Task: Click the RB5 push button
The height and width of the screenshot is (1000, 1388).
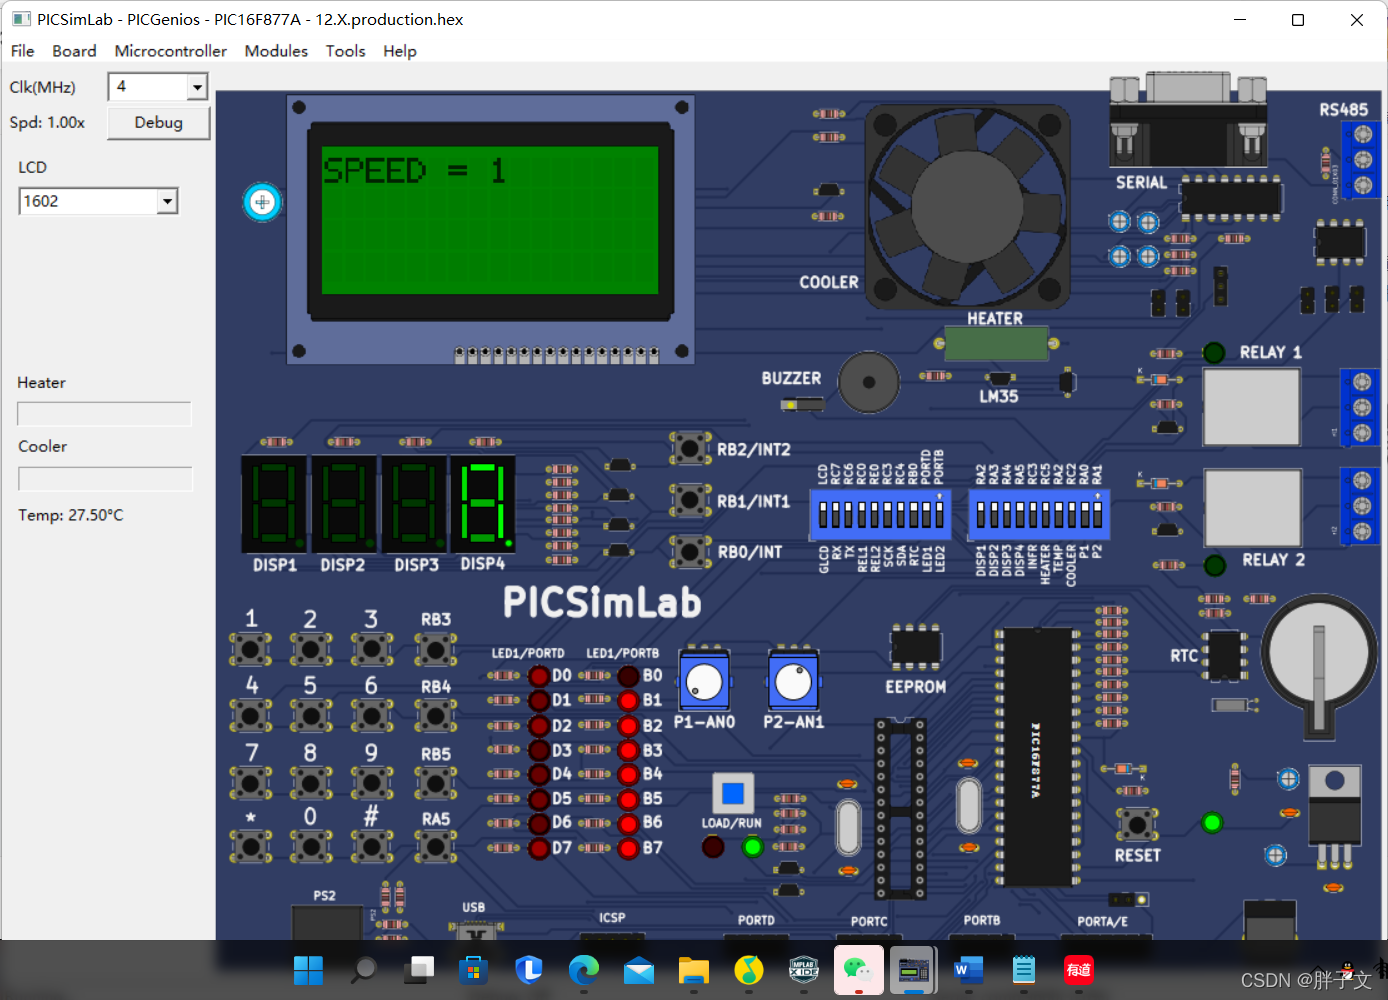Action: click(x=436, y=782)
